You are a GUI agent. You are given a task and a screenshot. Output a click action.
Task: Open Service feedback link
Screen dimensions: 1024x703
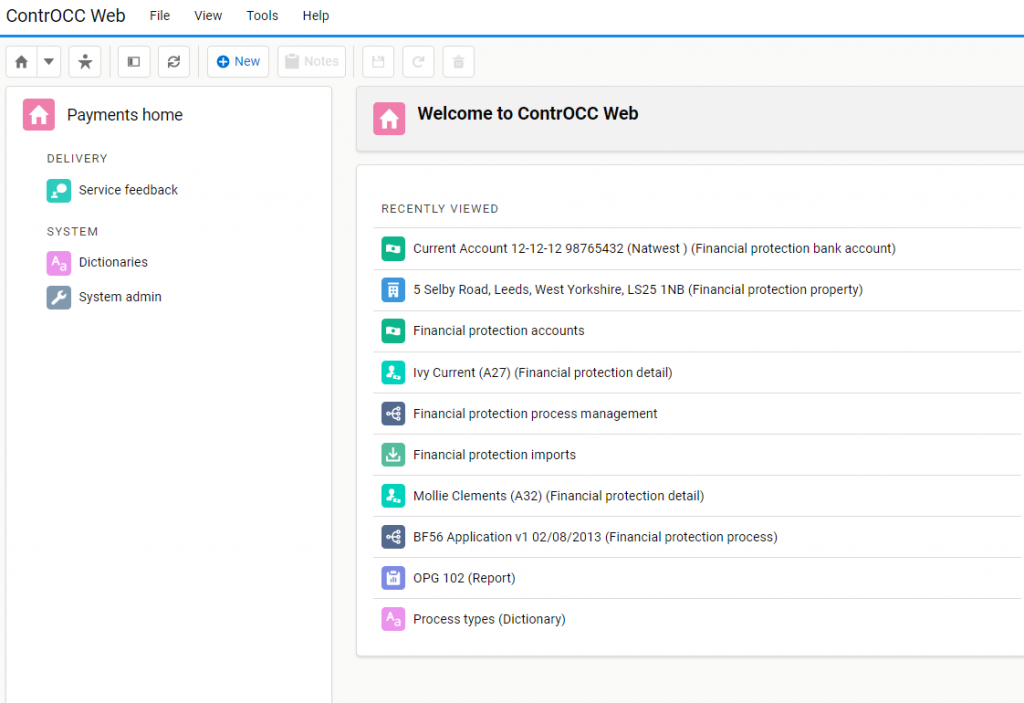128,190
